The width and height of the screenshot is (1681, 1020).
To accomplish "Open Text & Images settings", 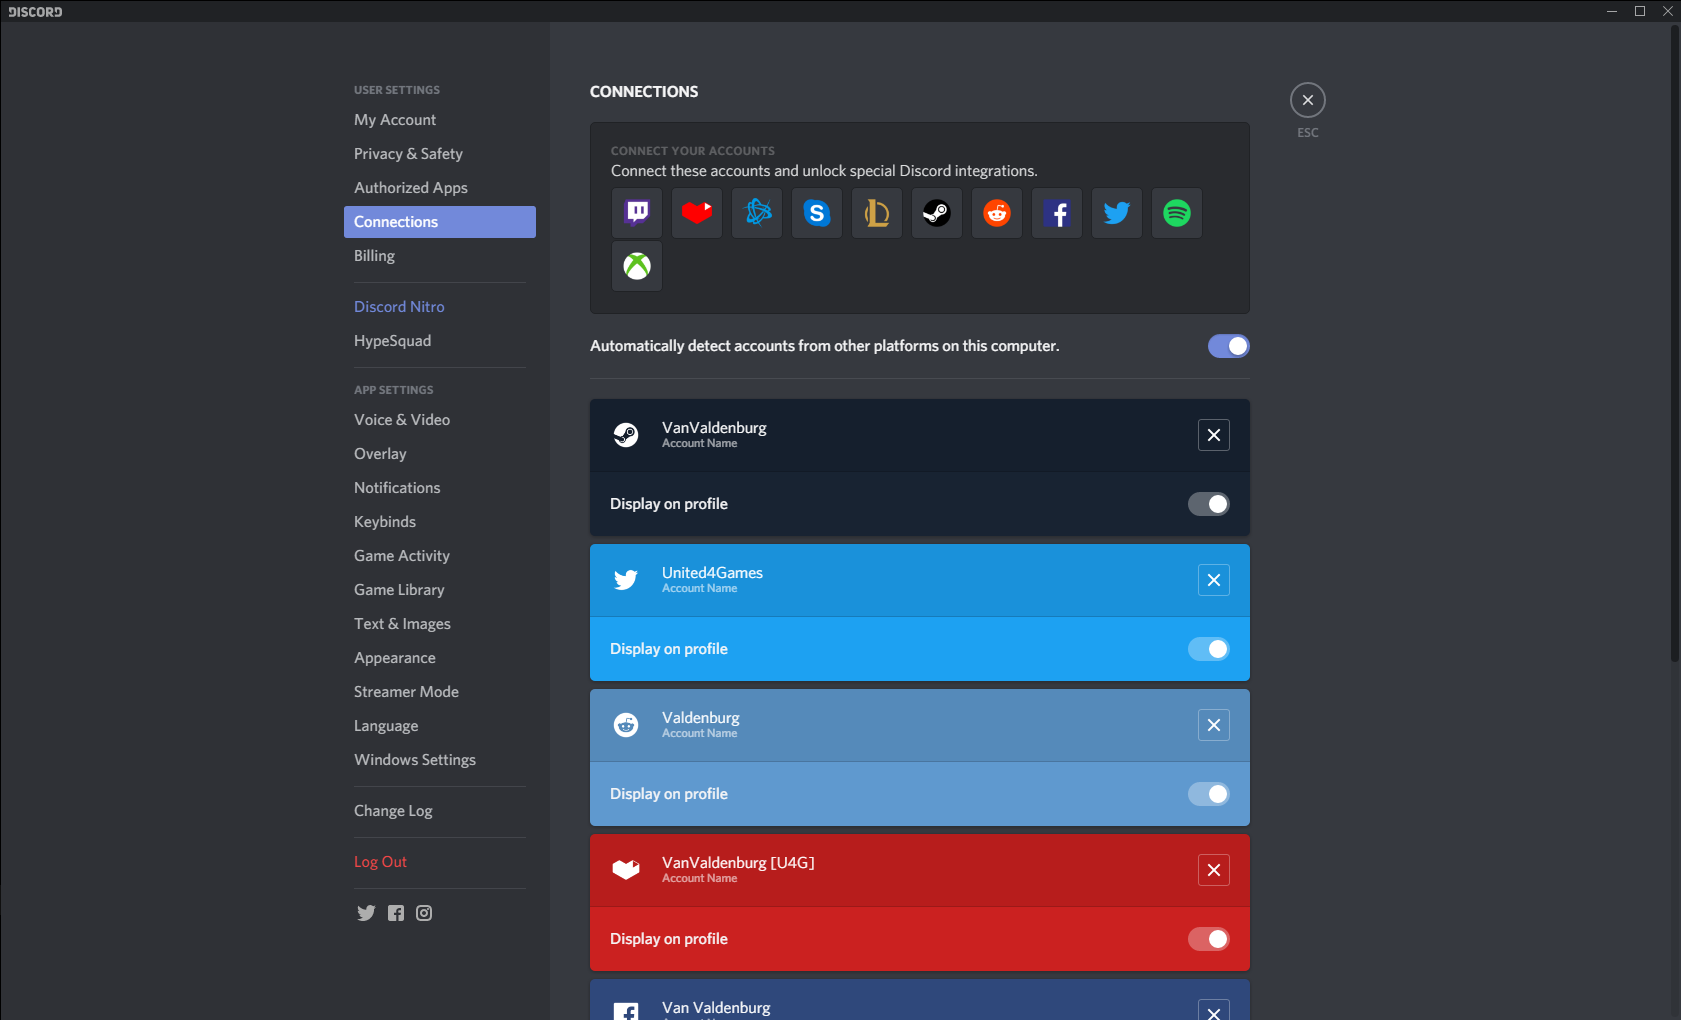I will pyautogui.click(x=440, y=624).
